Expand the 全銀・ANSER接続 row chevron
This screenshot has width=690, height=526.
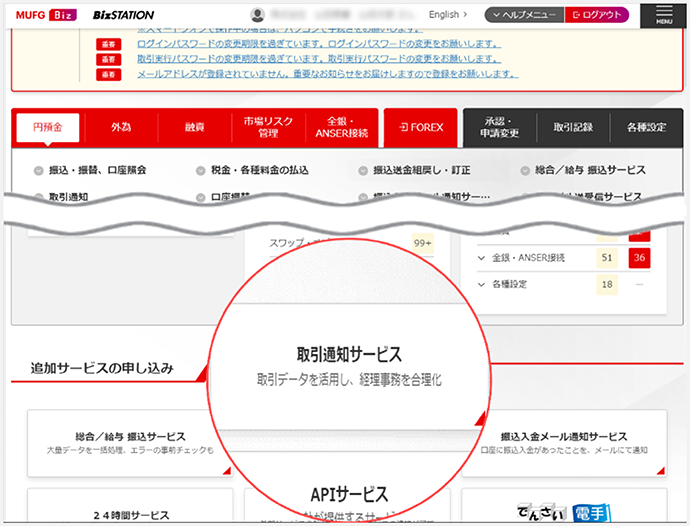point(482,258)
